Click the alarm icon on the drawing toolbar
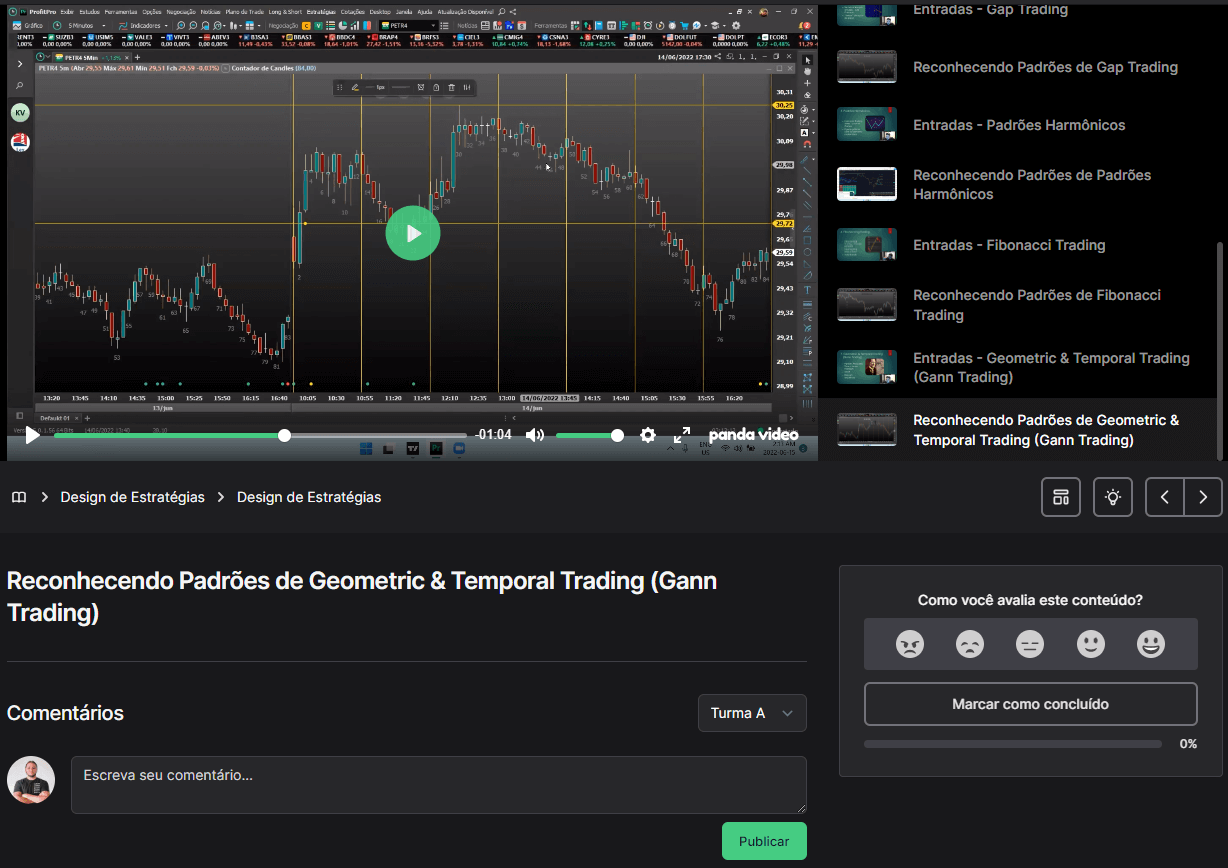The height and width of the screenshot is (868, 1228). click(x=421, y=87)
